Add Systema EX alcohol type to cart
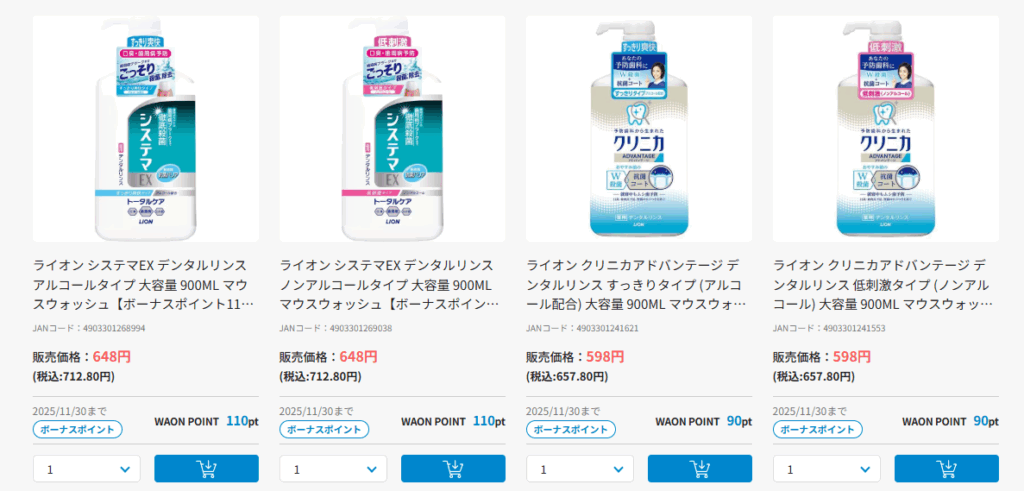The height and width of the screenshot is (491, 1024). click(x=206, y=469)
